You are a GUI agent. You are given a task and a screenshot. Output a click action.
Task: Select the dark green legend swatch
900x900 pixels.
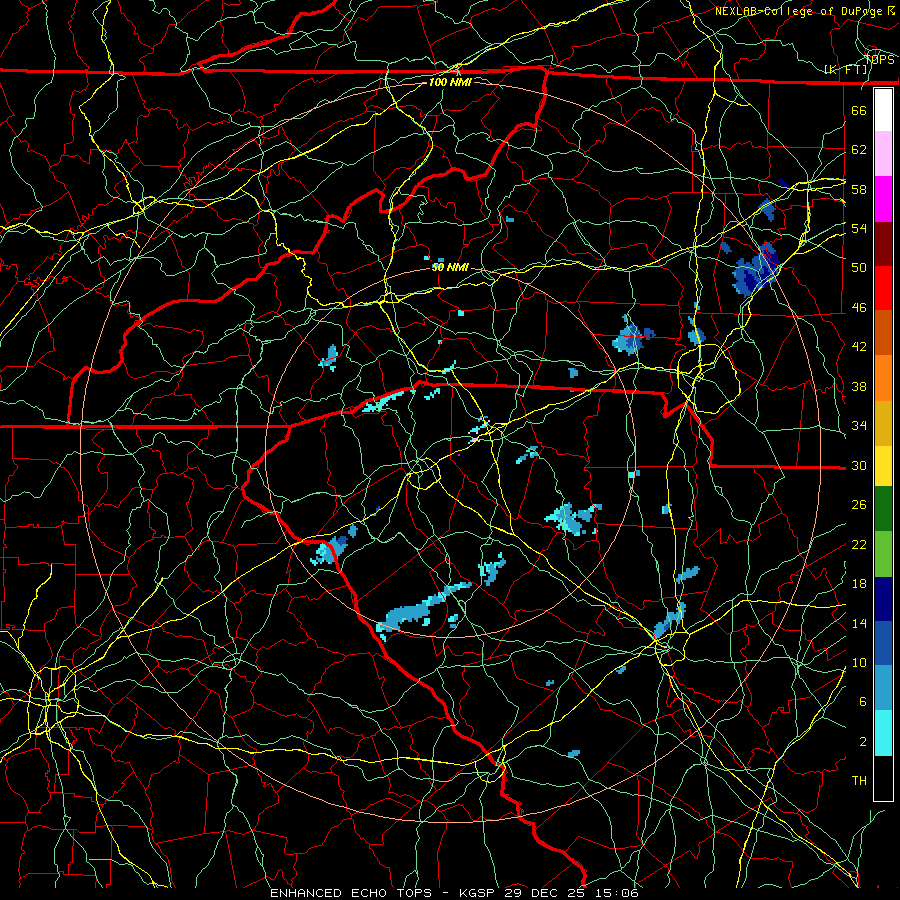(883, 509)
